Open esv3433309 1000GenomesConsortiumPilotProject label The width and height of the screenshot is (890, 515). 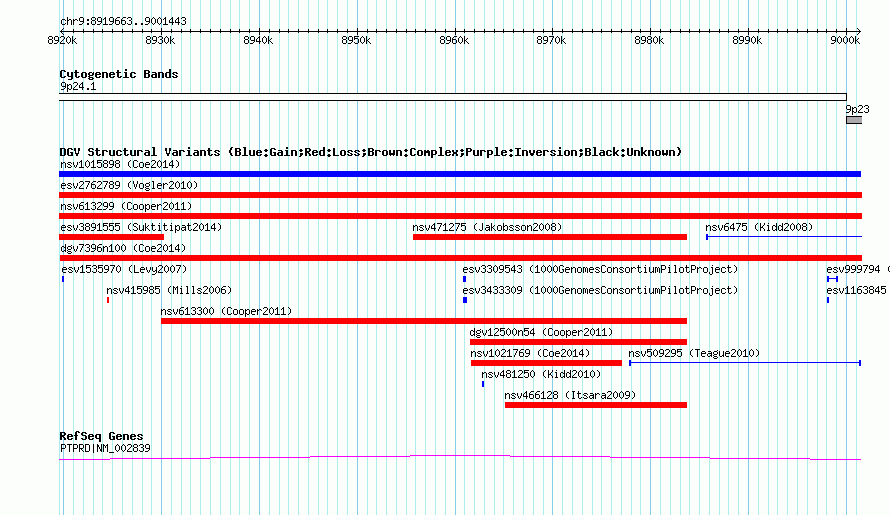pos(600,290)
